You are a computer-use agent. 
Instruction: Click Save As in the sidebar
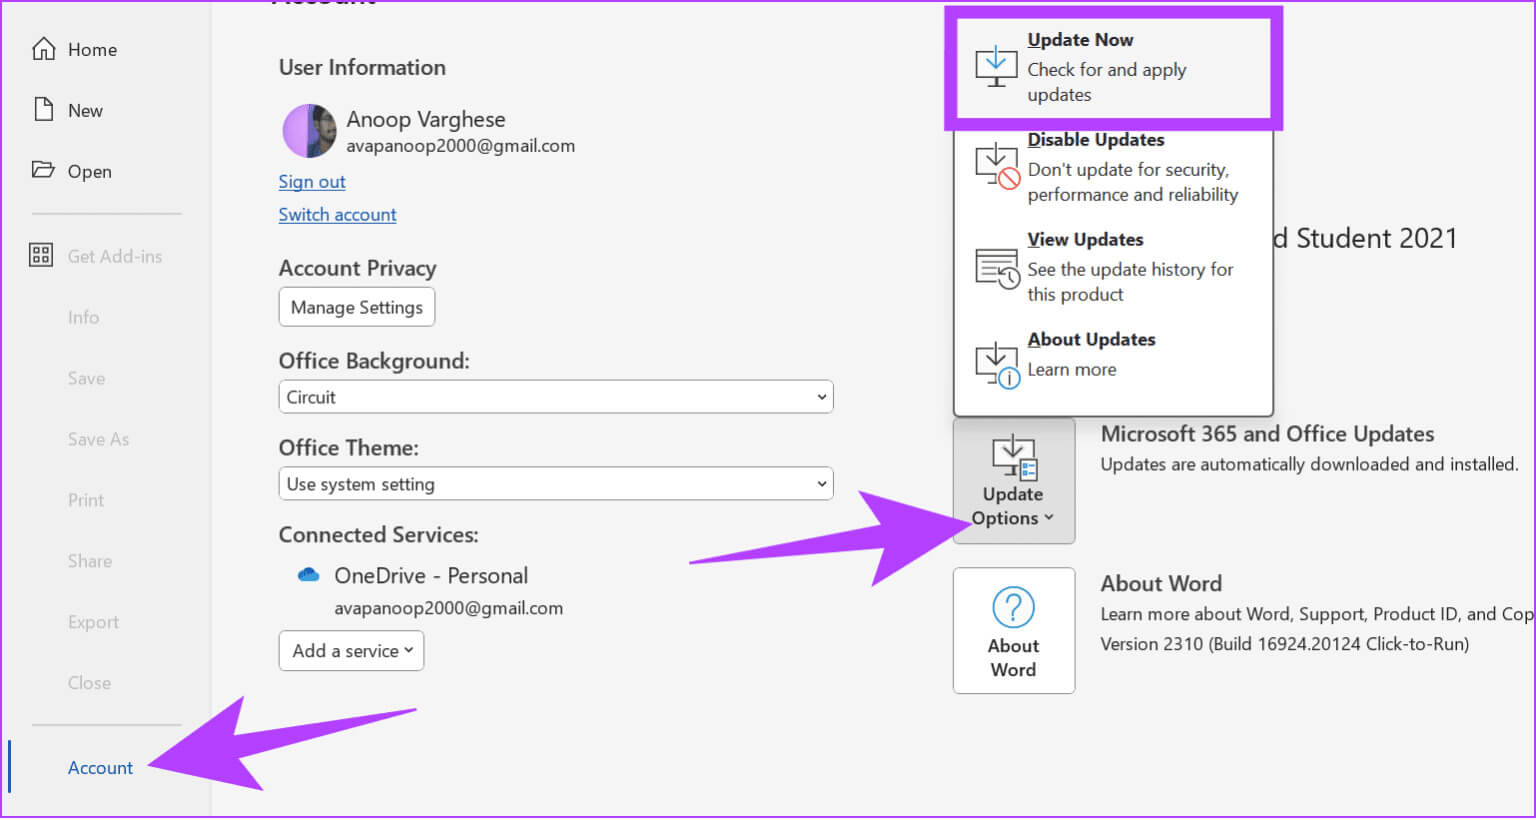(98, 440)
